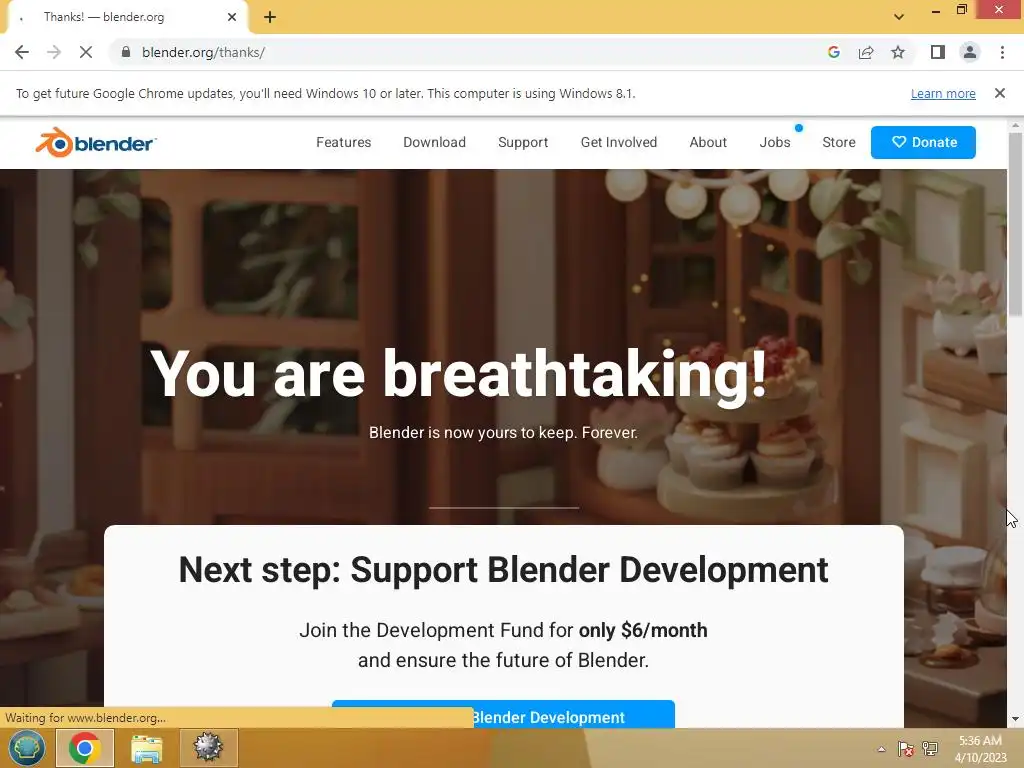Click the blue Donate button

point(923,142)
